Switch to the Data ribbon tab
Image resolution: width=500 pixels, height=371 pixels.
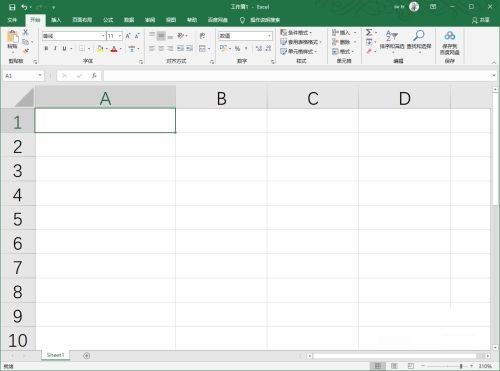(129, 20)
